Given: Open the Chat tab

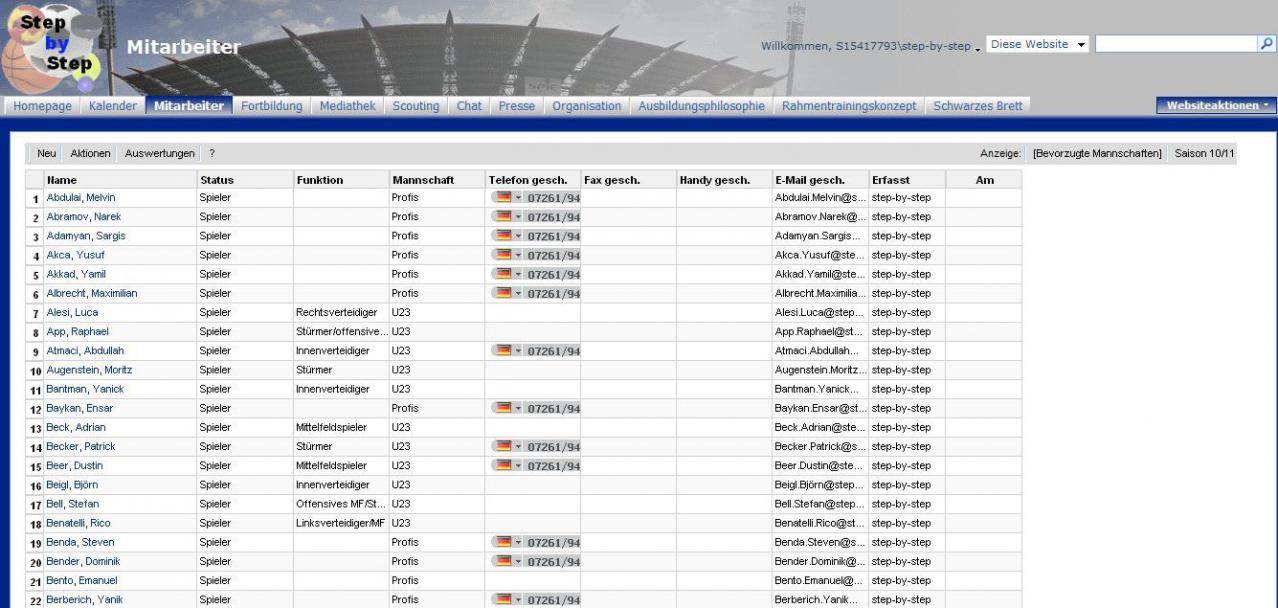Looking at the screenshot, I should click(x=469, y=106).
